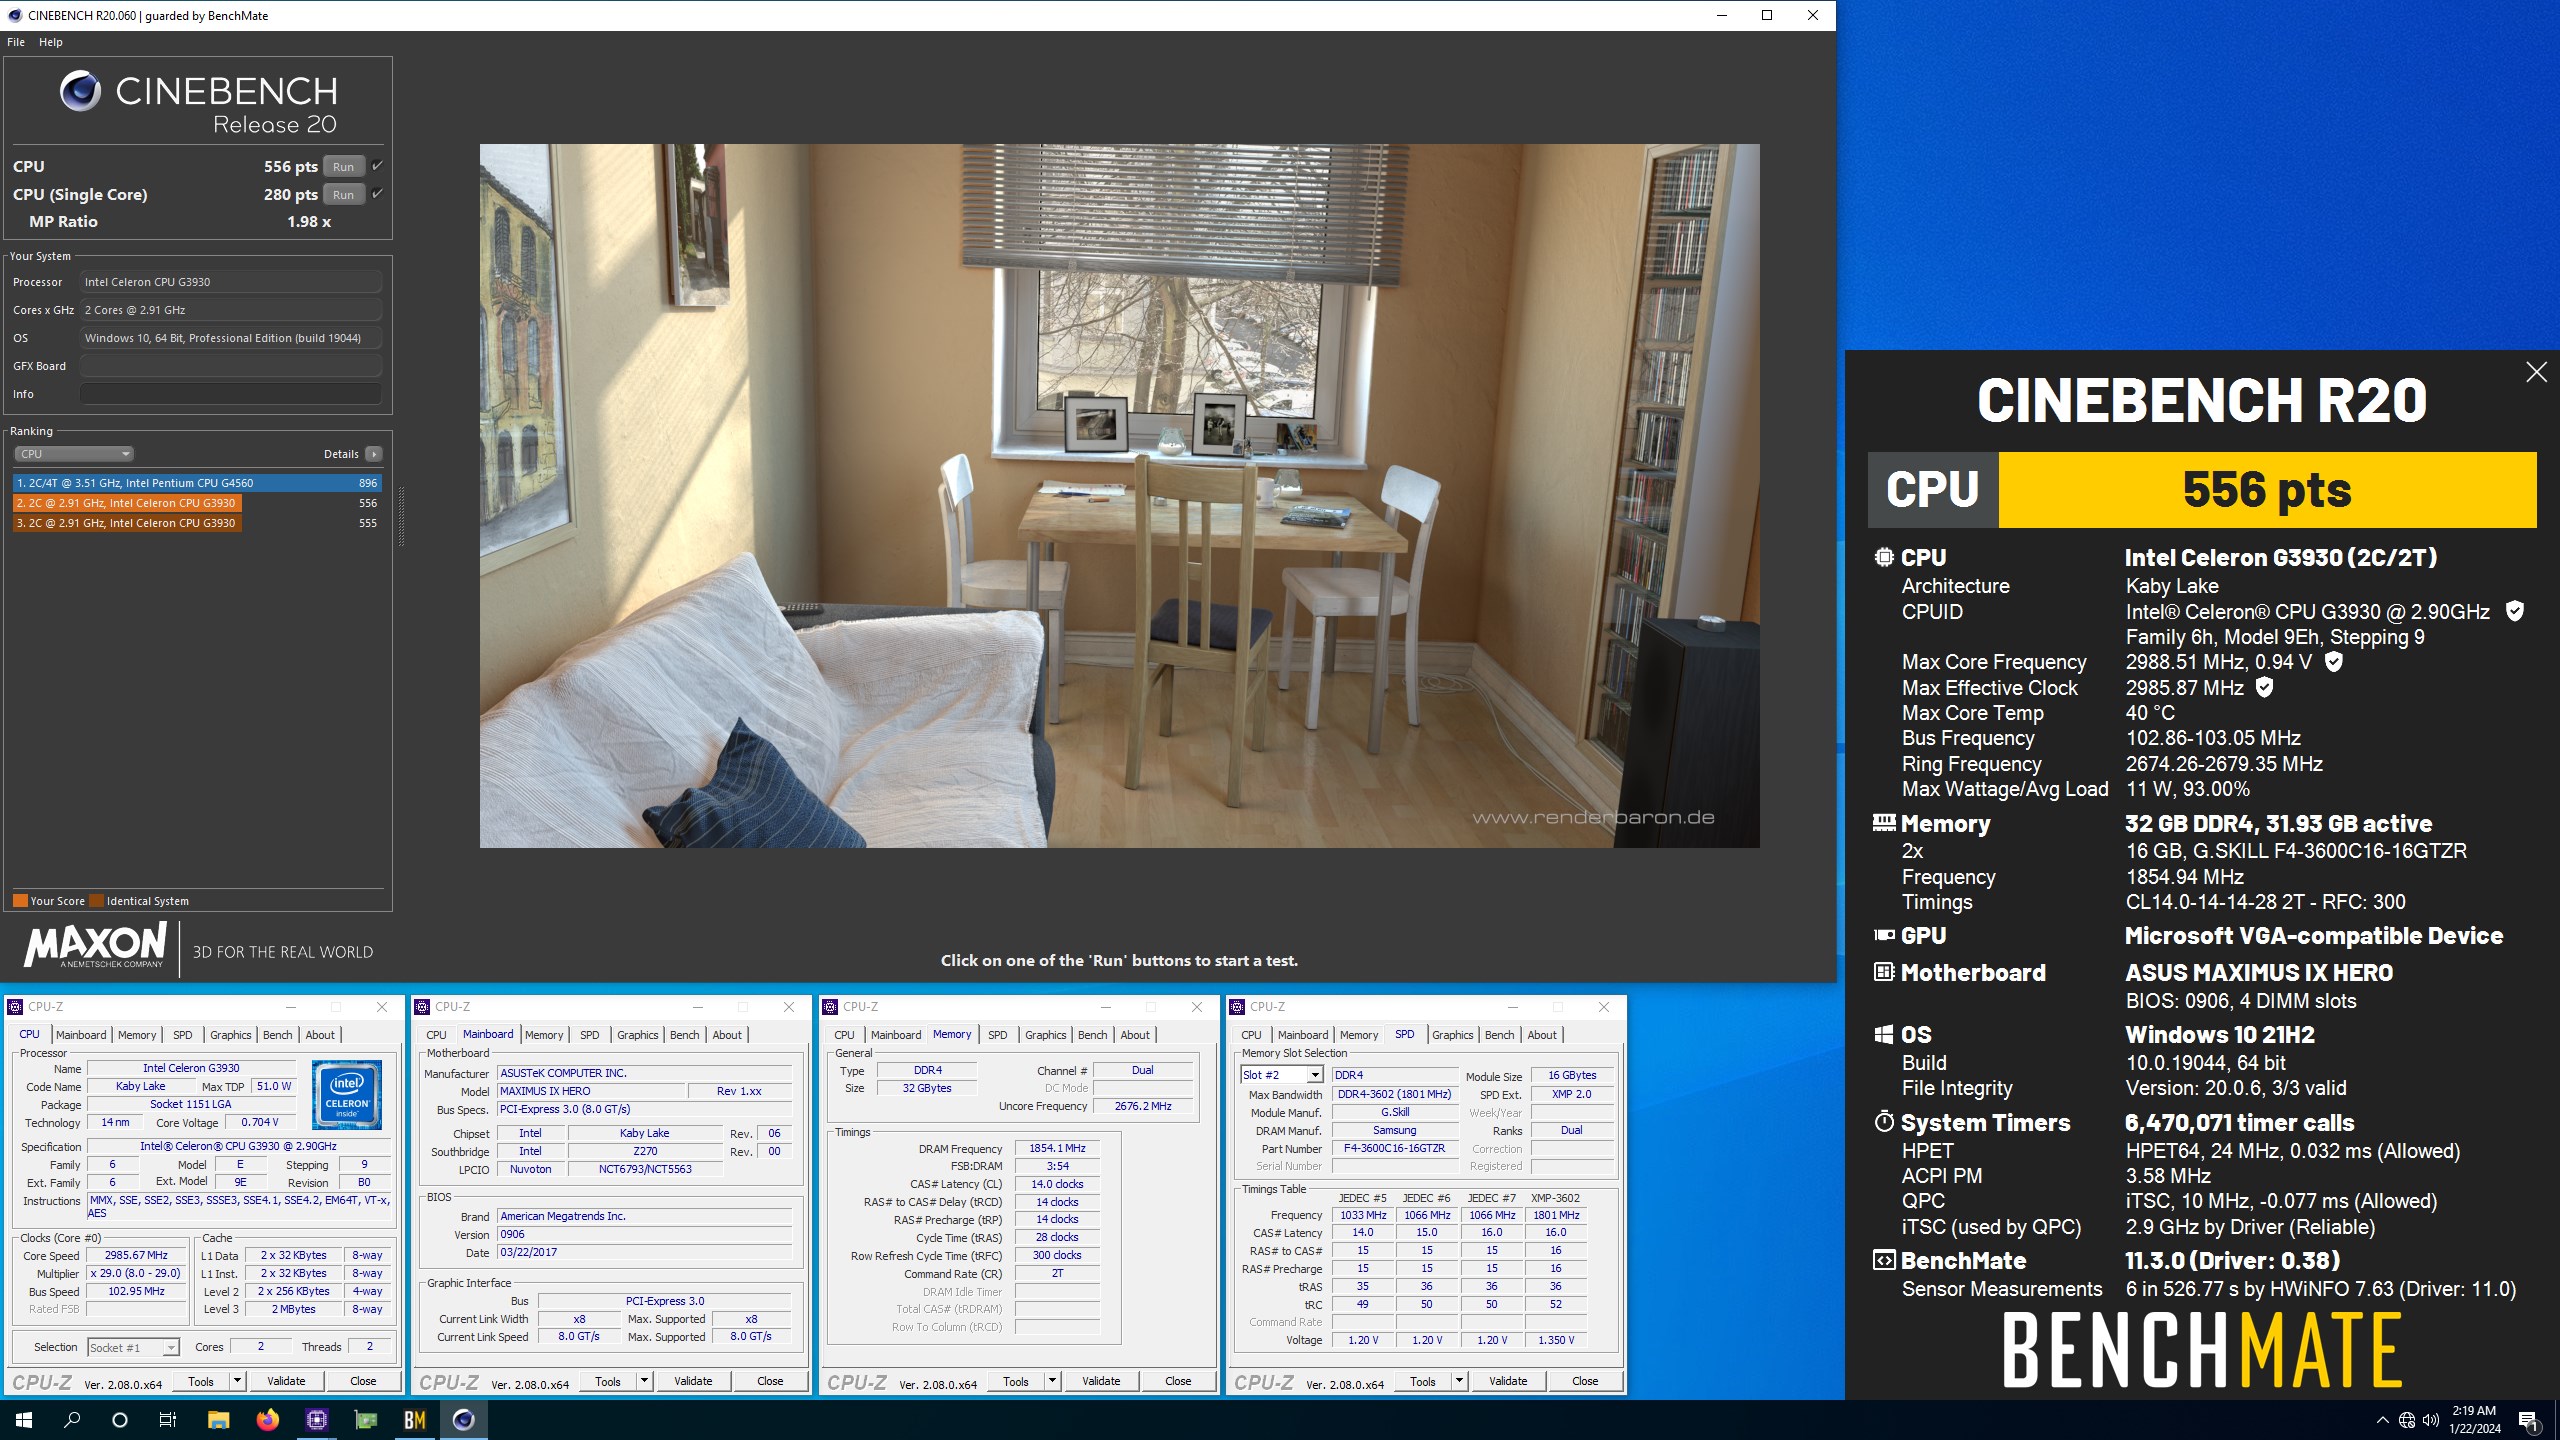The image size is (2560, 1440).
Task: Open Graphics tab in fourth CPU-Z window
Action: click(x=1452, y=1035)
